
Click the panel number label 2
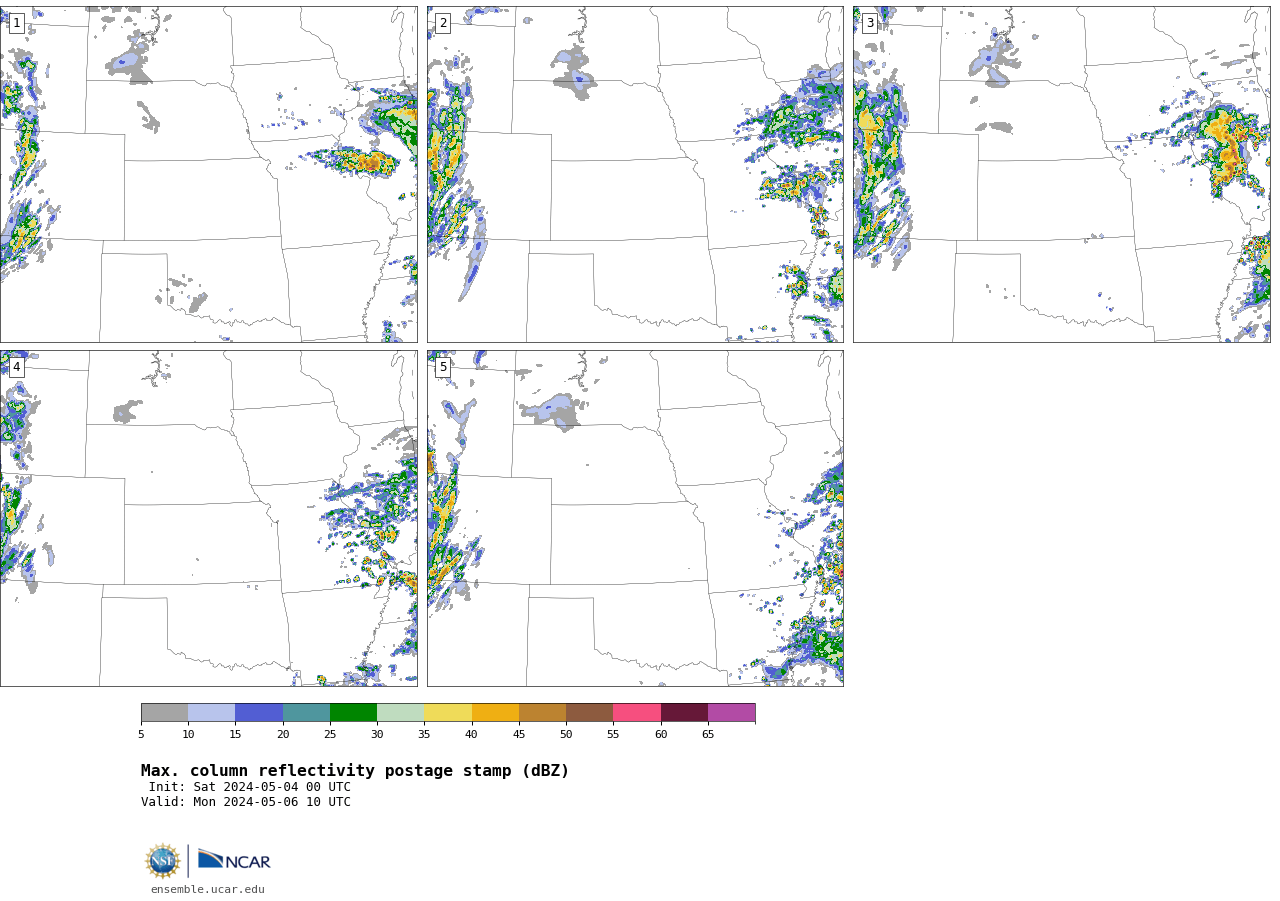click(x=443, y=23)
